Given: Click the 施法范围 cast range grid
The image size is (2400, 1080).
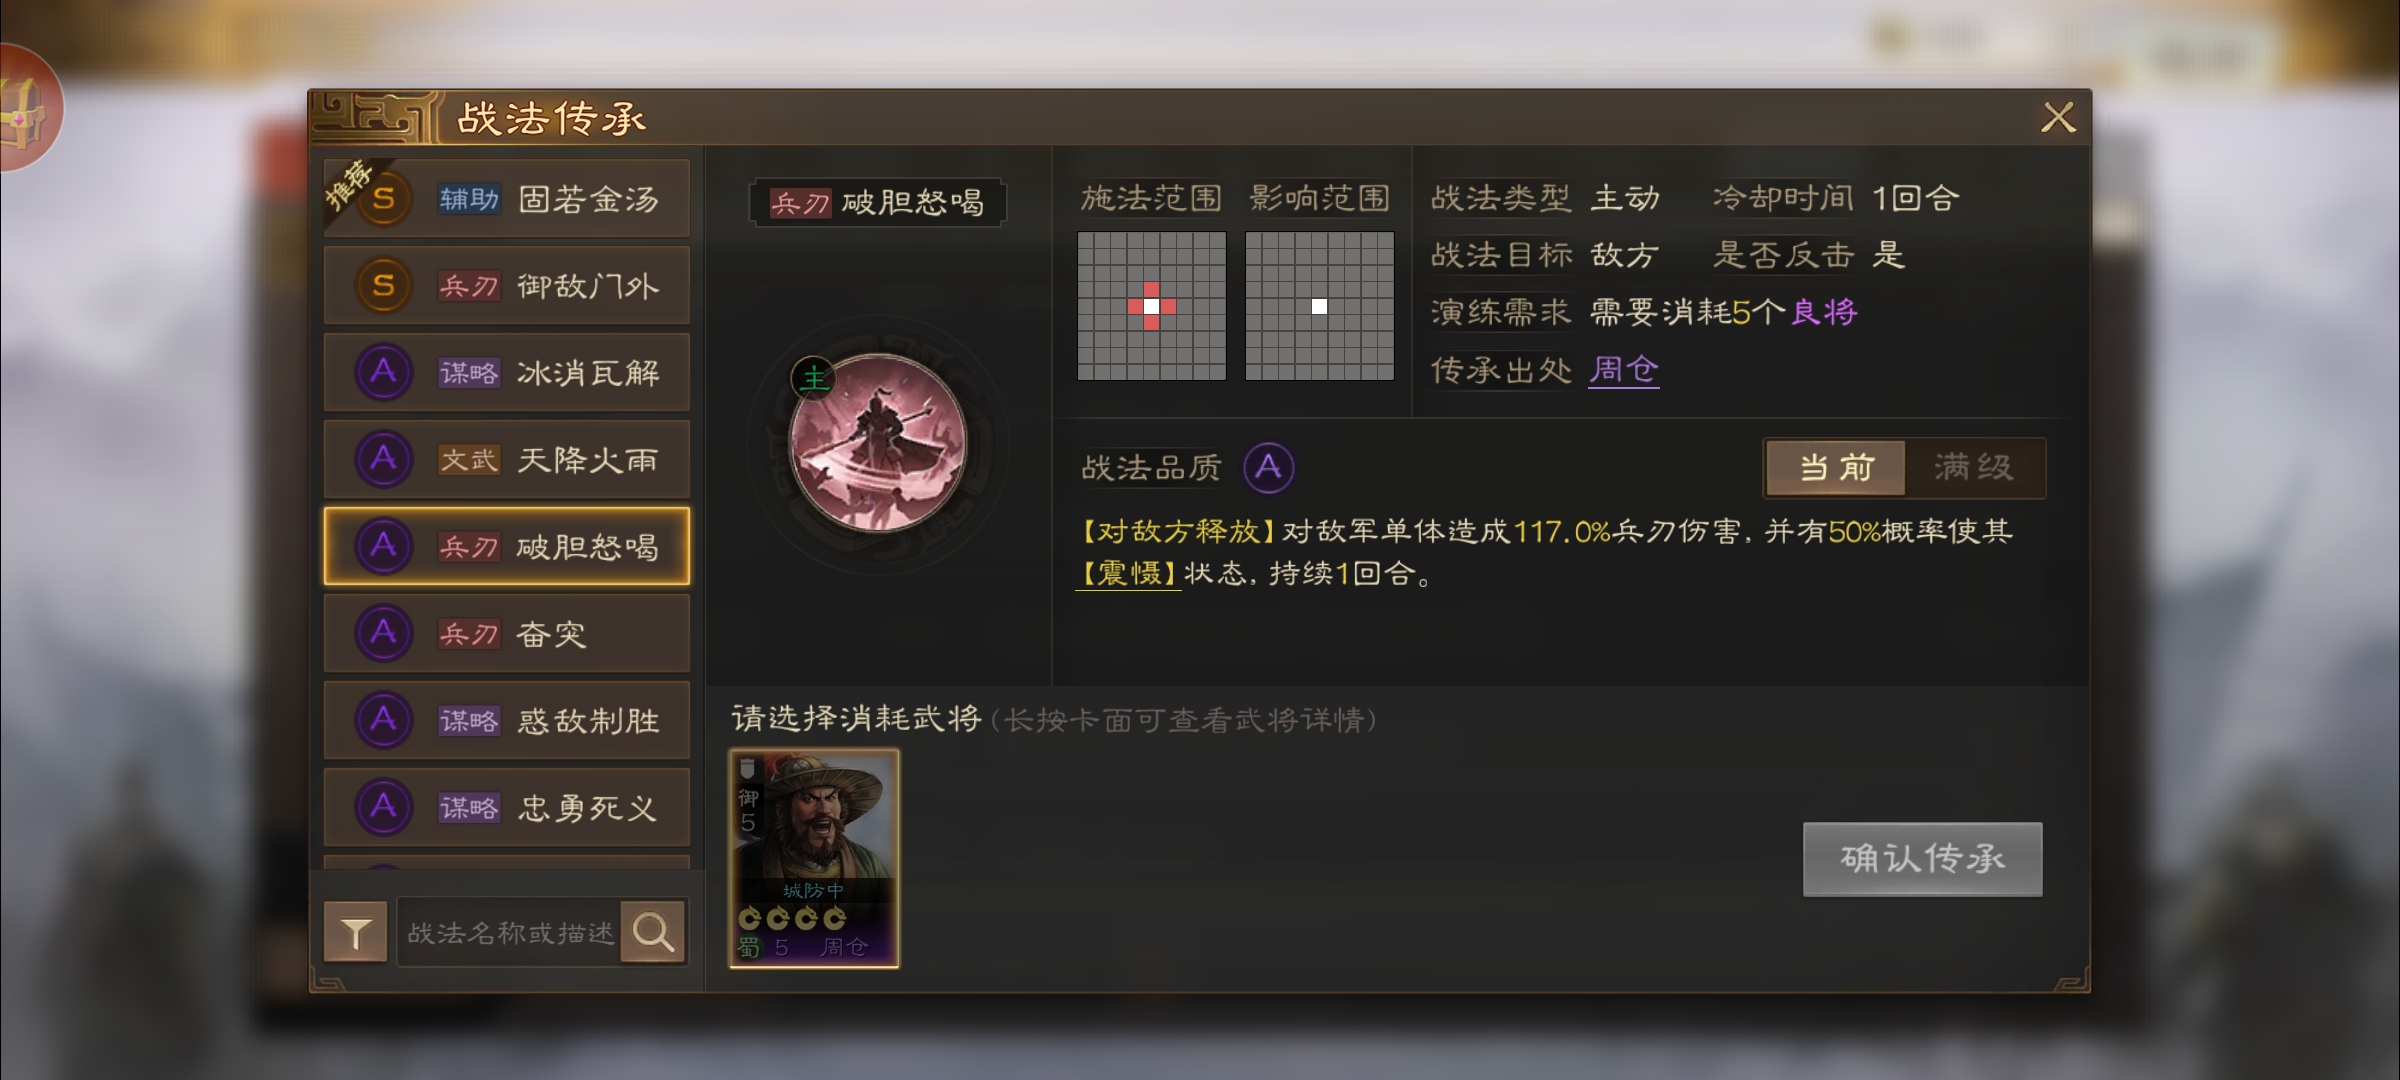Looking at the screenshot, I should point(1152,306).
